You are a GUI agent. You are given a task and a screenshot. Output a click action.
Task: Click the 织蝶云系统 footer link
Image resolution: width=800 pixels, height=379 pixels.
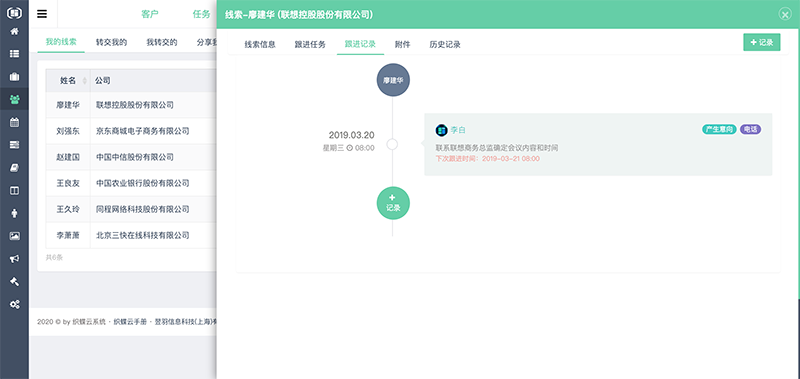tap(89, 322)
